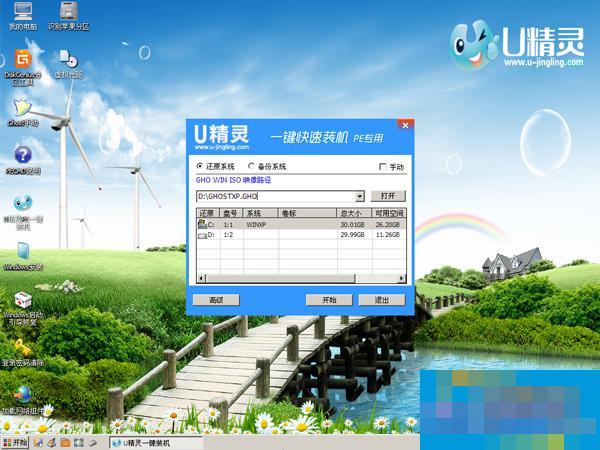Click the 总大小 column header
This screenshot has height=450, width=600.
click(354, 213)
